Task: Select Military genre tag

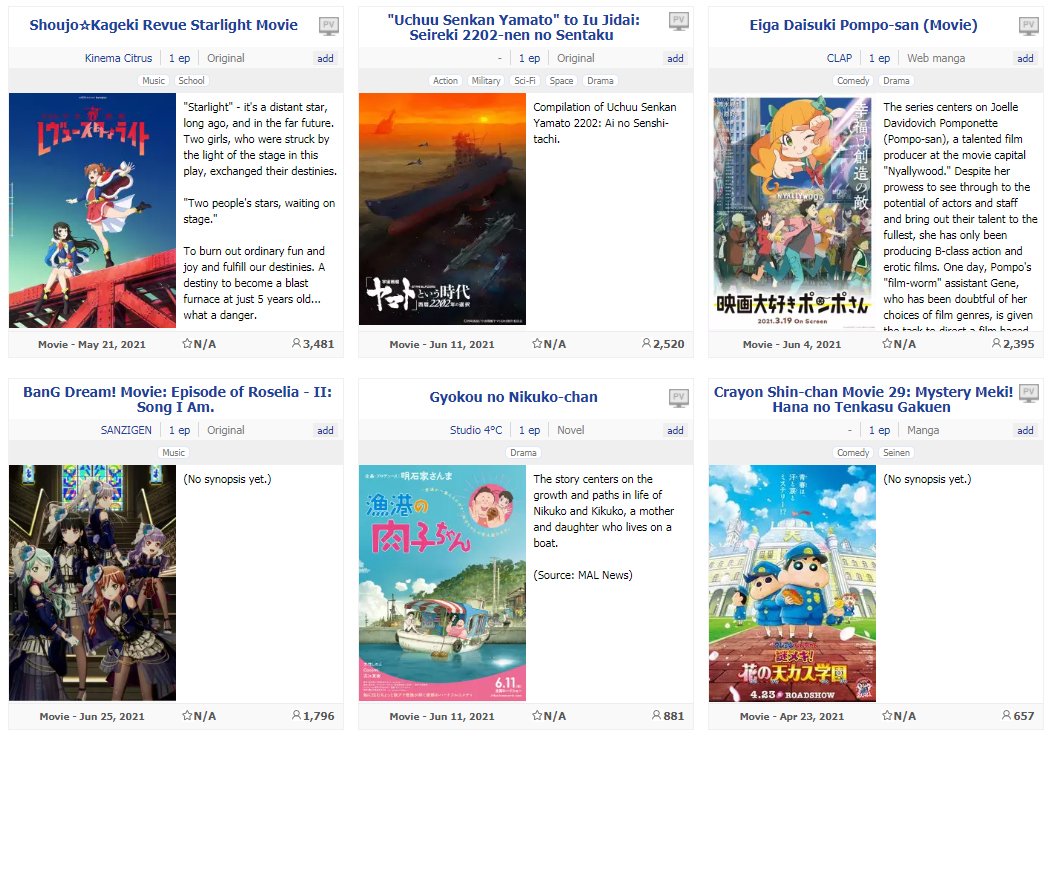Action: coord(486,80)
